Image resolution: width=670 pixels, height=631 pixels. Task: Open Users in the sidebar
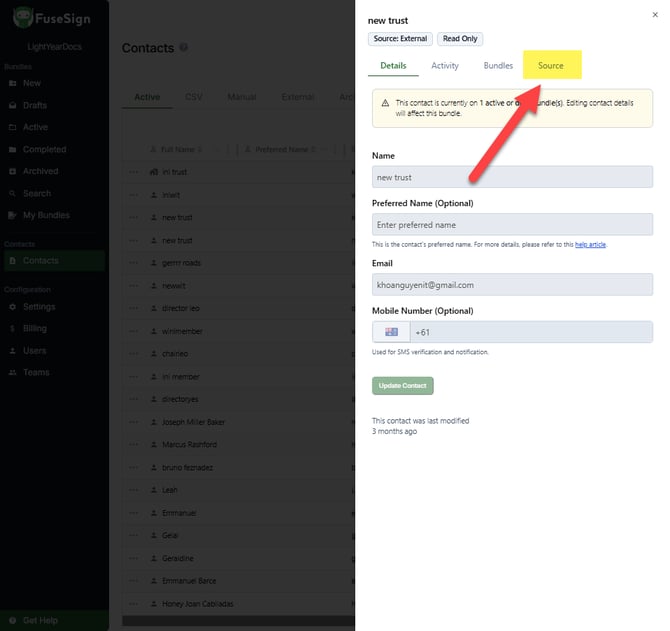(x=34, y=351)
